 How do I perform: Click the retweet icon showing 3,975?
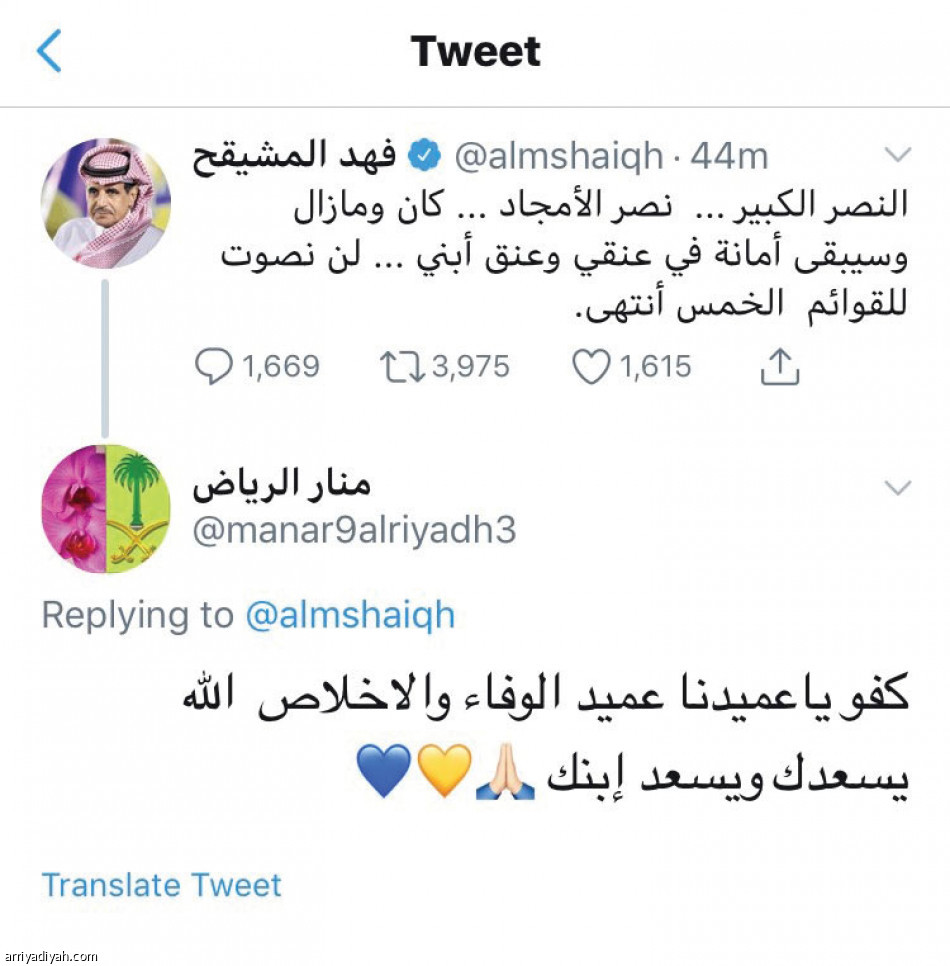[x=404, y=366]
